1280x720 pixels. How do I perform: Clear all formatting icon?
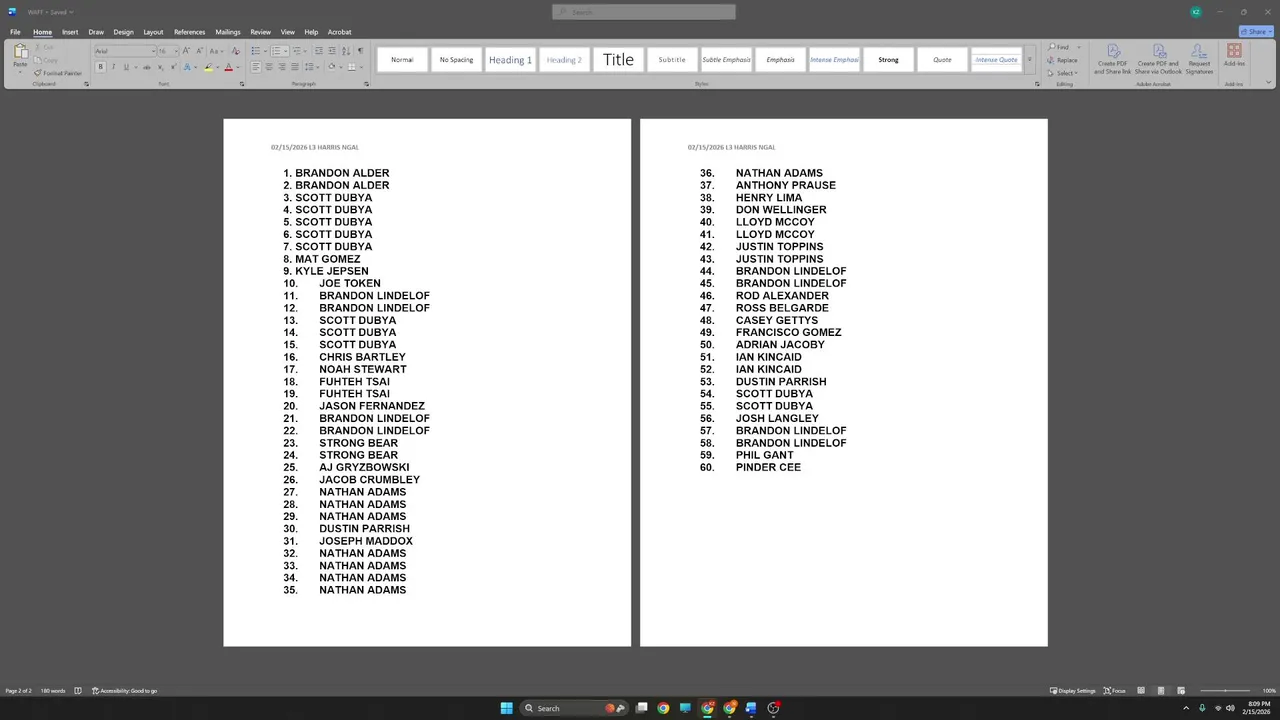(235, 51)
